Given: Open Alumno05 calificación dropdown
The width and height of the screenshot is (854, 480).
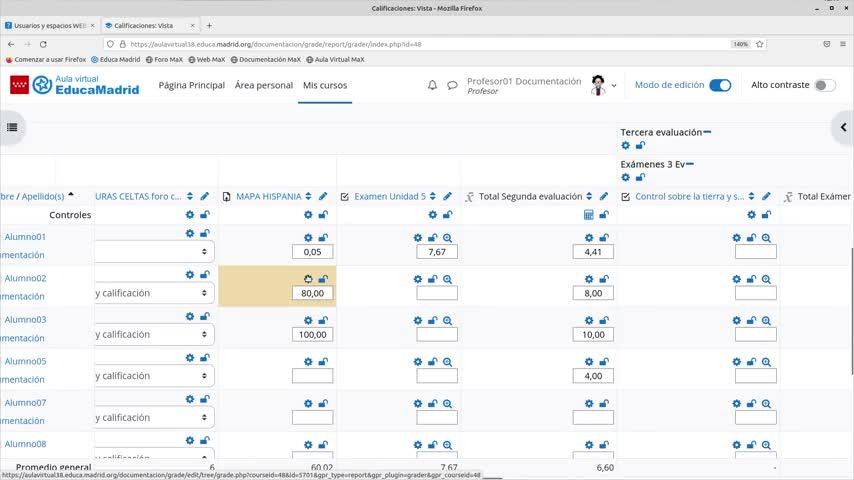Looking at the screenshot, I should (154, 376).
